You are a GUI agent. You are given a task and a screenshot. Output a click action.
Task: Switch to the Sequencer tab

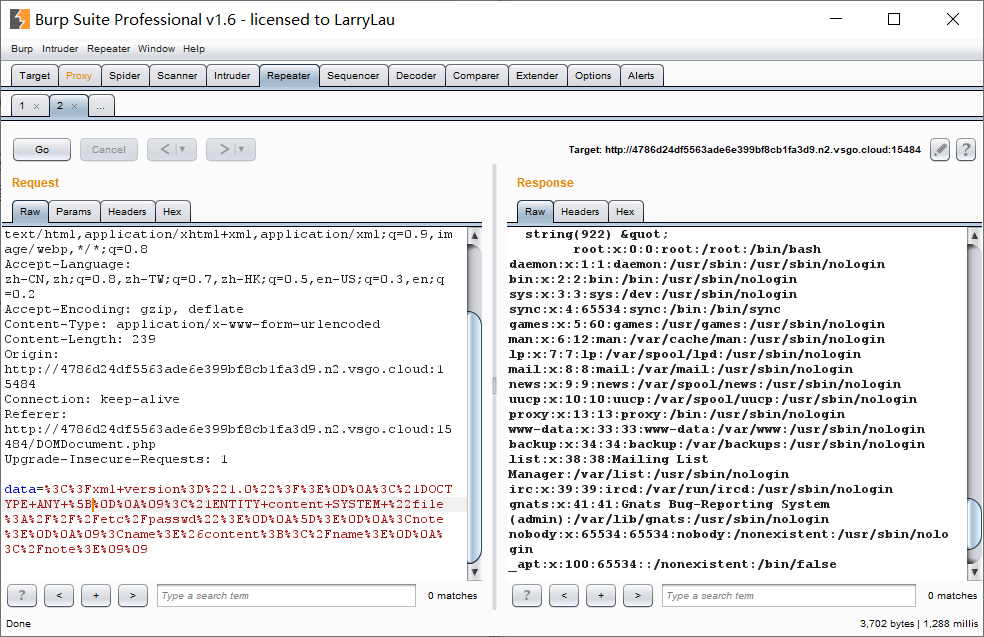pos(353,75)
